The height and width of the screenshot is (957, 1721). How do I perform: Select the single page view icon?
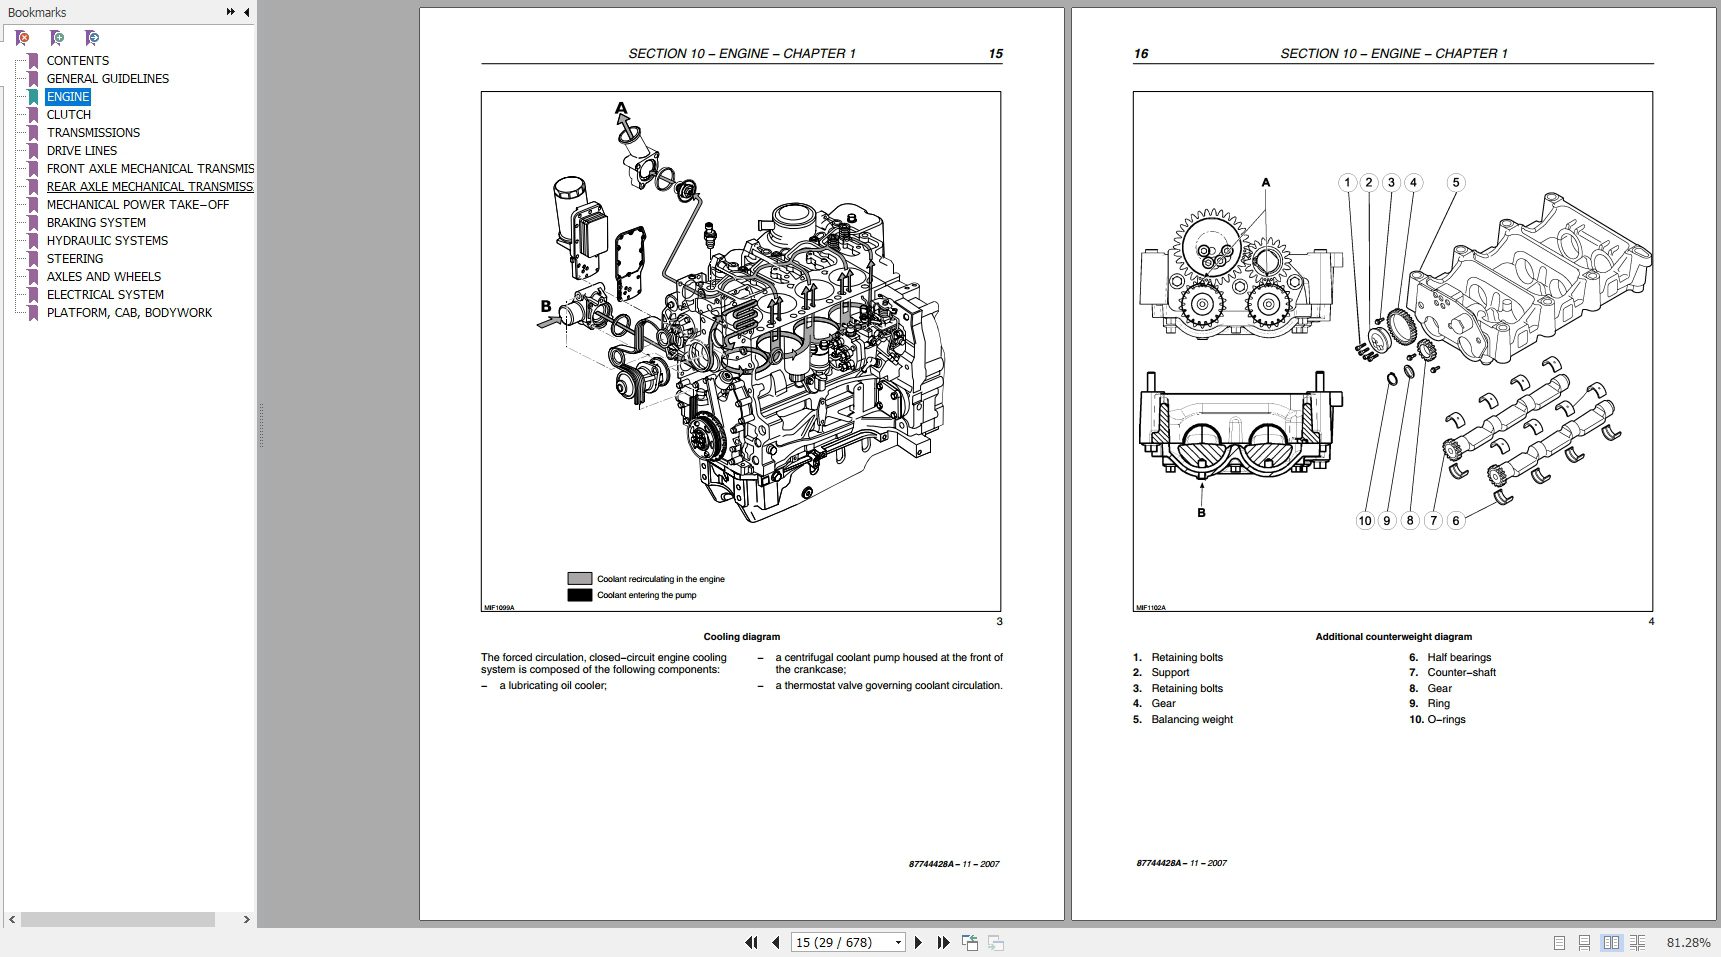[x=1559, y=942]
